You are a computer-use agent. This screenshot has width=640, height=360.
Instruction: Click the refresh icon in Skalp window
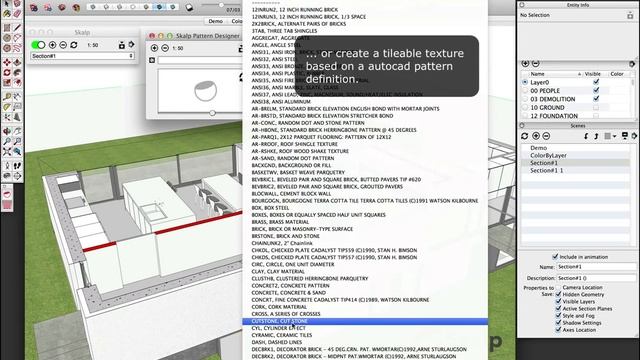click(74, 45)
